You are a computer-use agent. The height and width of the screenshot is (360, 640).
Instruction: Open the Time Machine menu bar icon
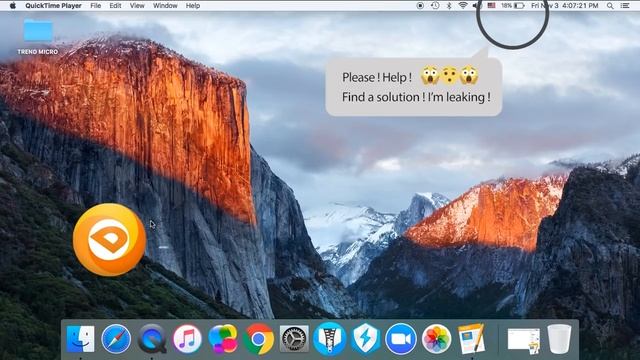coord(435,6)
